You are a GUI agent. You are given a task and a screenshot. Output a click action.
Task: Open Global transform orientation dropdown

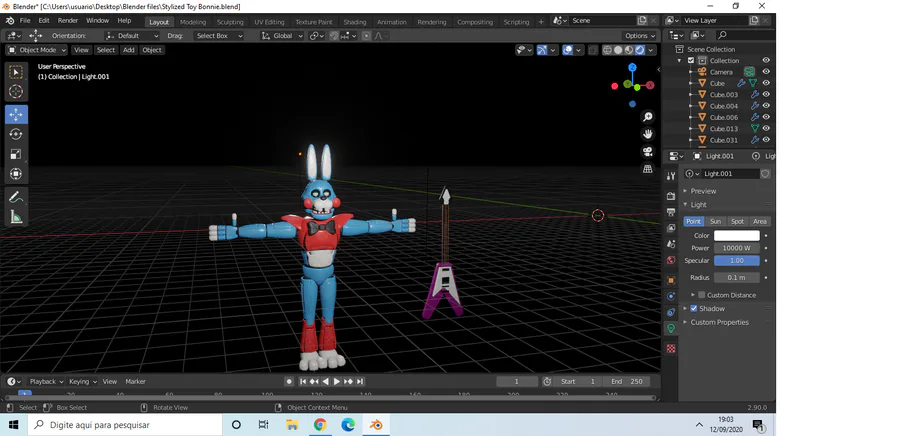[x=282, y=36]
